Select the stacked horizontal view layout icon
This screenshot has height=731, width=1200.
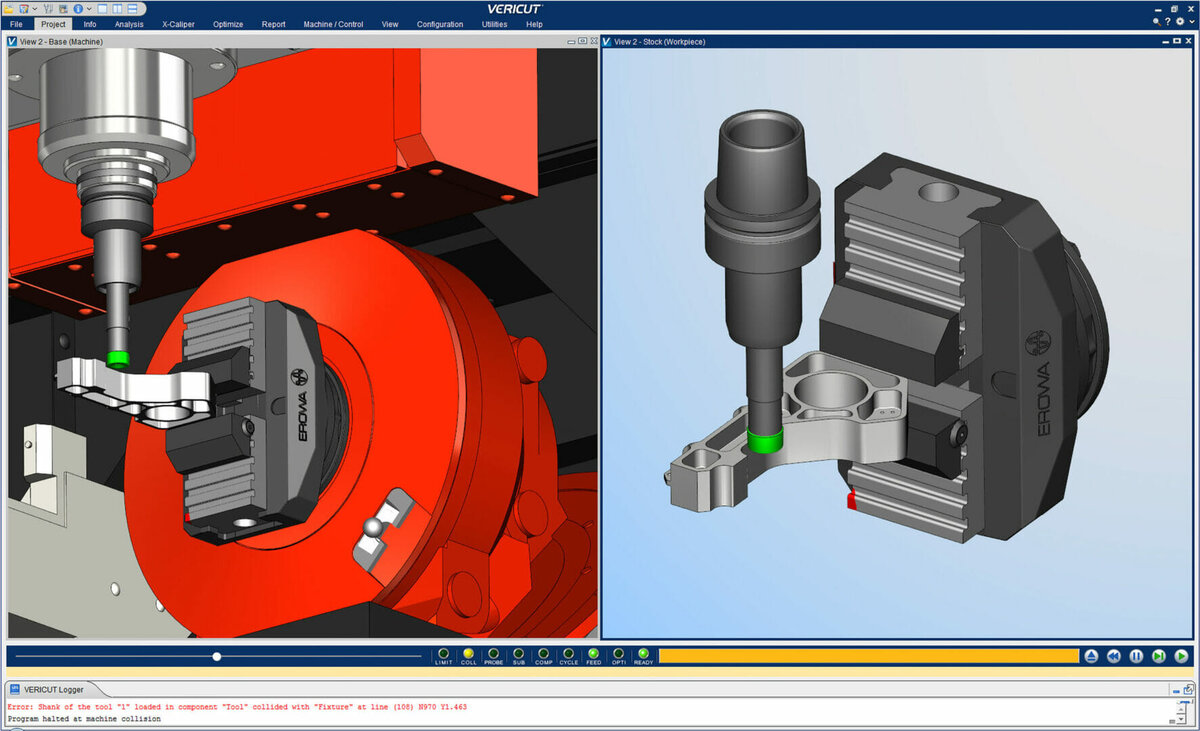[x=132, y=8]
